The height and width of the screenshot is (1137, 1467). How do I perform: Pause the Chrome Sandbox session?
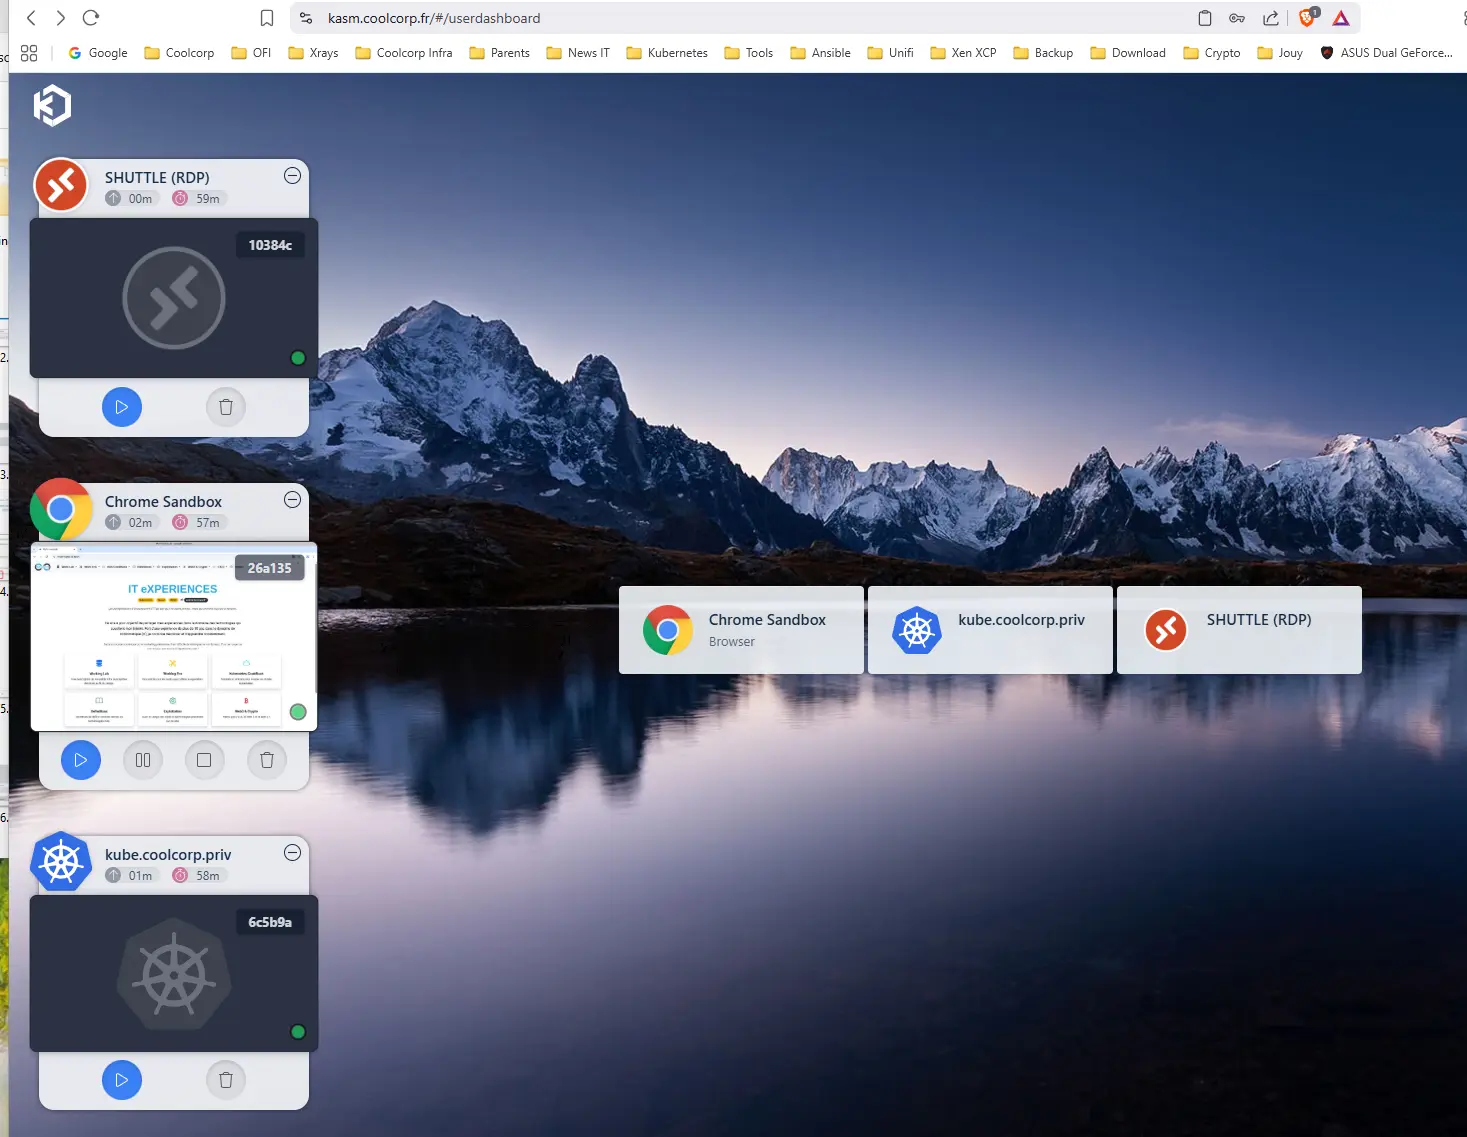click(x=143, y=760)
